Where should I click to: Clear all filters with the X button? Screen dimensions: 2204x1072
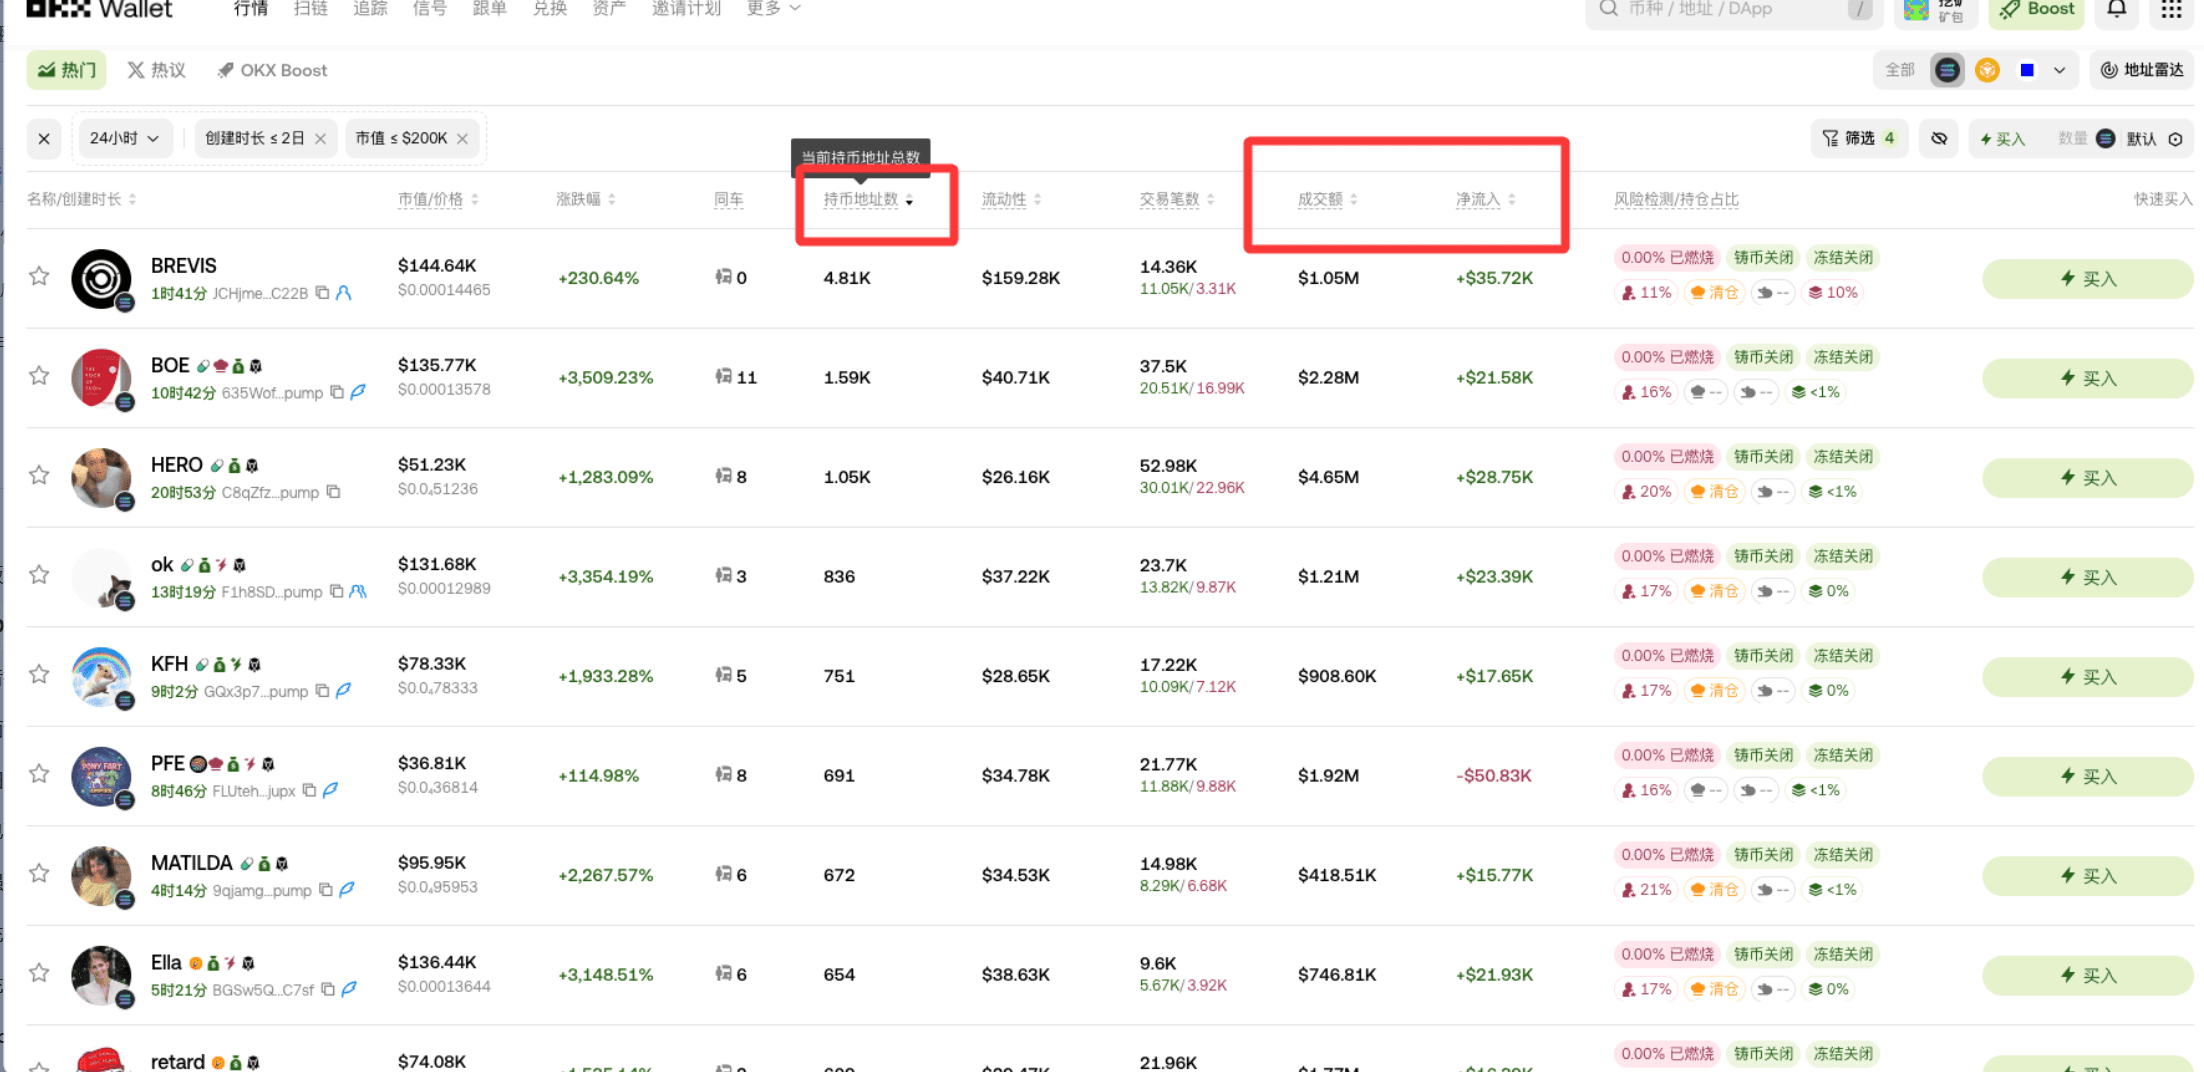(x=44, y=139)
